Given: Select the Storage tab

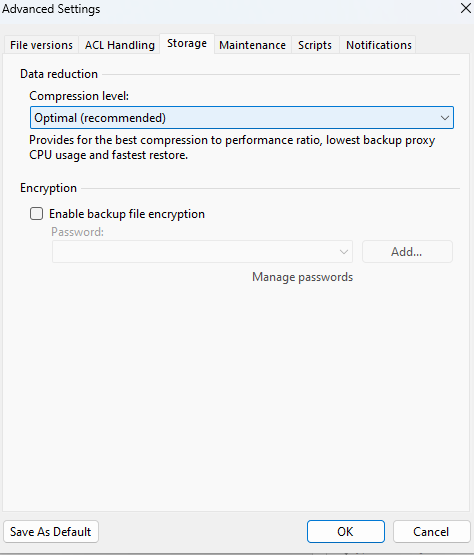Looking at the screenshot, I should pos(187,44).
